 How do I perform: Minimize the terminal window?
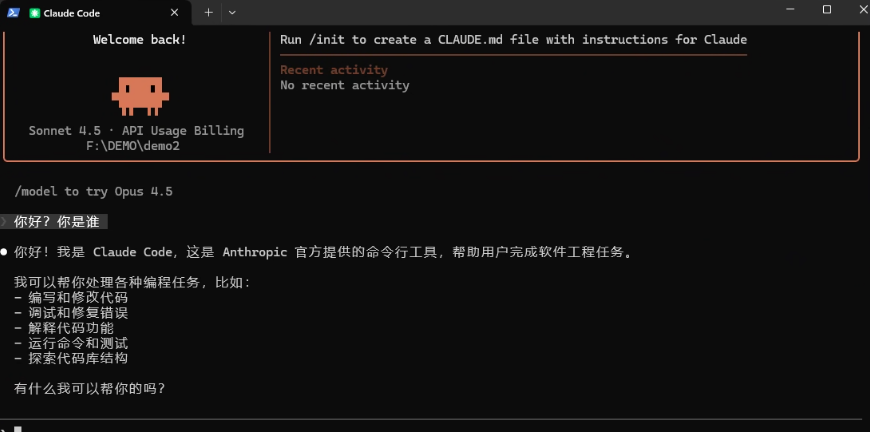click(791, 9)
